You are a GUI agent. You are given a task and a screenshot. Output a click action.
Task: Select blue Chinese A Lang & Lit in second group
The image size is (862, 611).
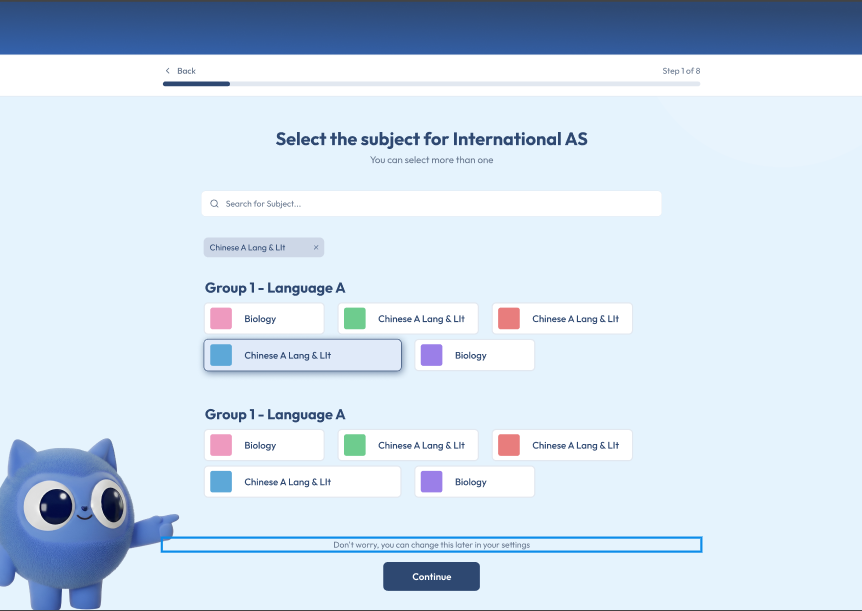point(302,482)
